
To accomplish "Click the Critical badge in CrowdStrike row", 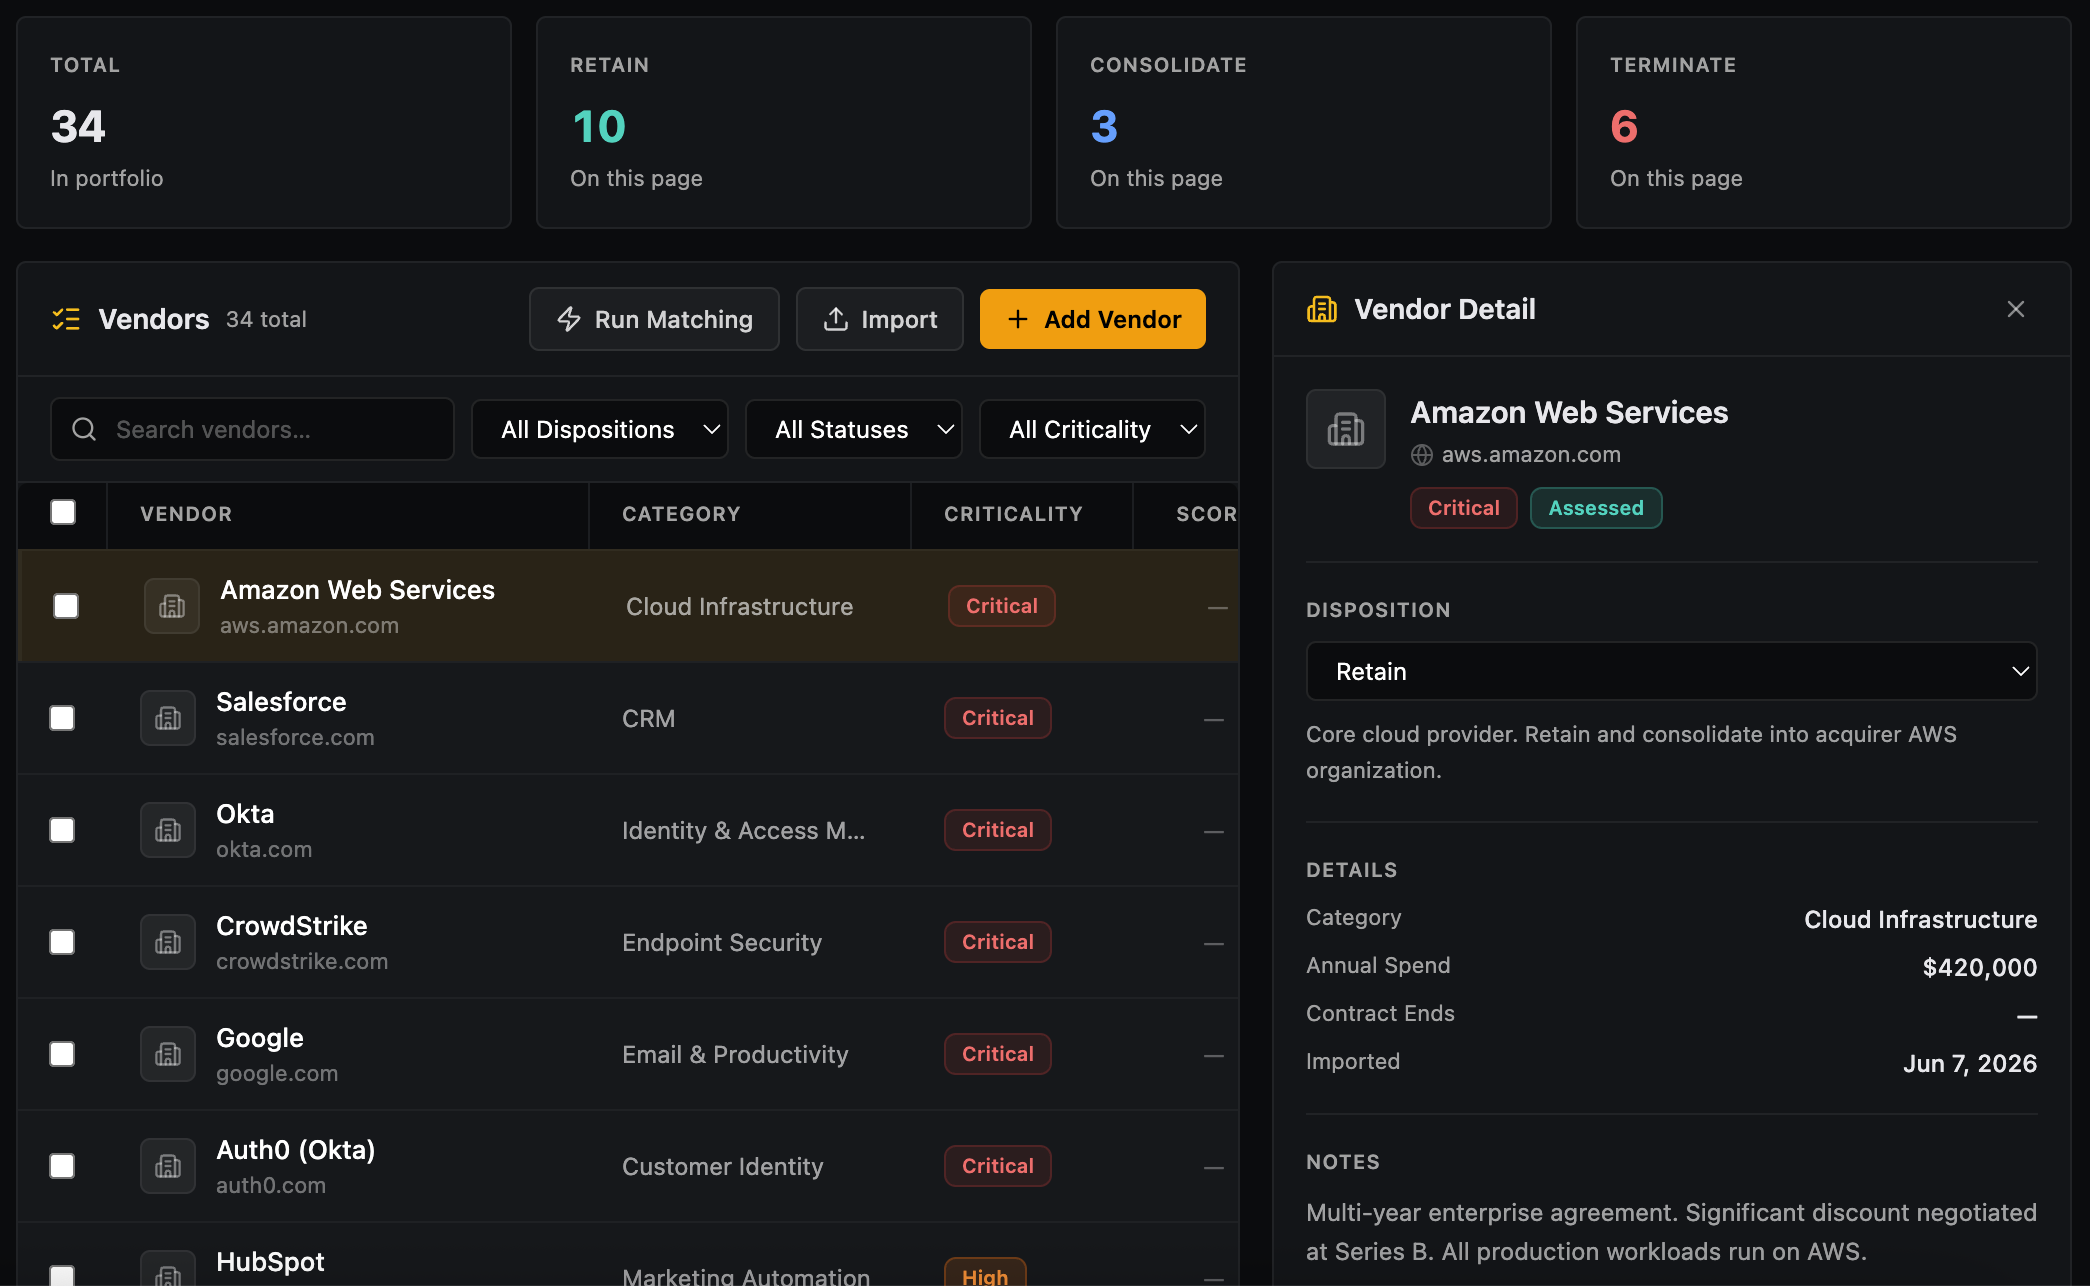I will [998, 942].
